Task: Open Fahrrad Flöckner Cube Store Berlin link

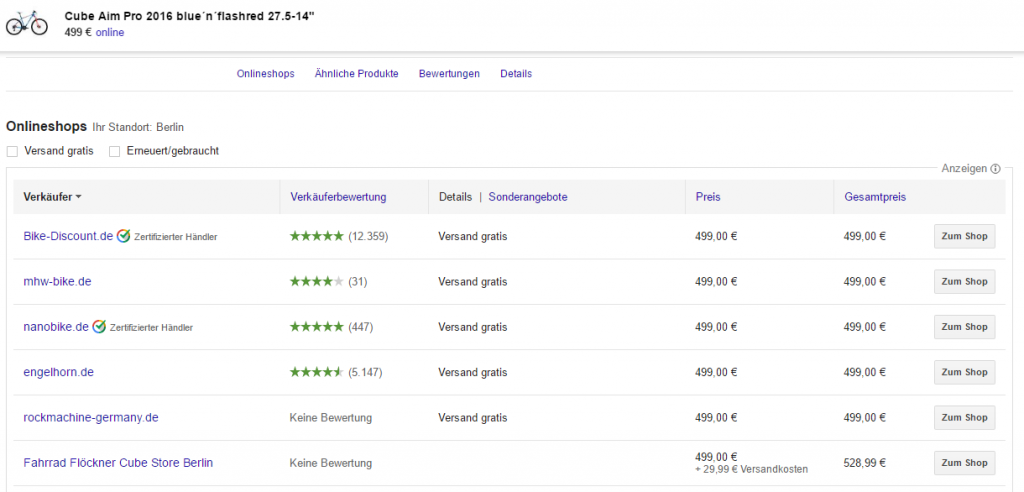Action: coord(118,463)
